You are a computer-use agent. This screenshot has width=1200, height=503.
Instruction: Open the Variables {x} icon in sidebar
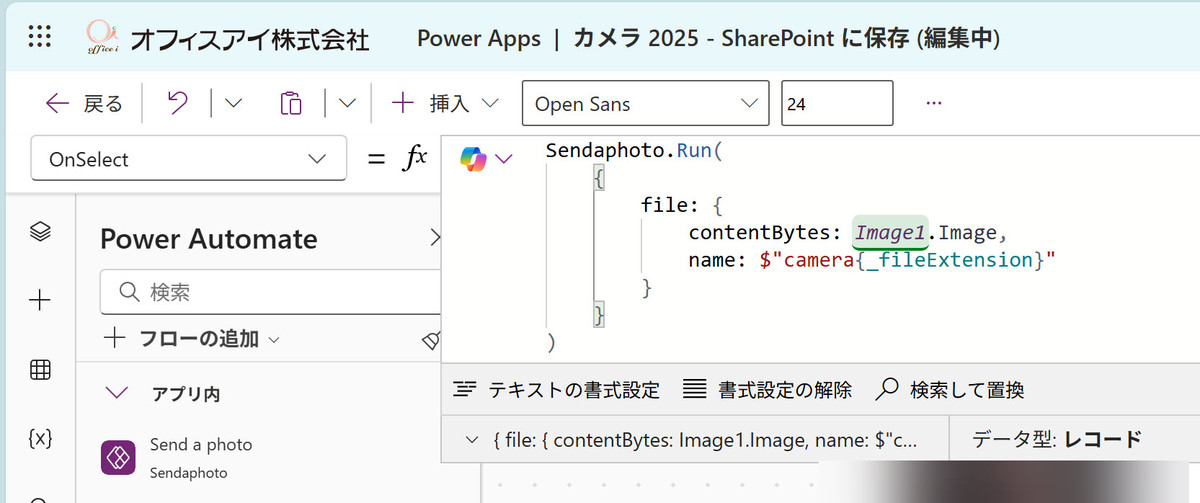tap(40, 438)
